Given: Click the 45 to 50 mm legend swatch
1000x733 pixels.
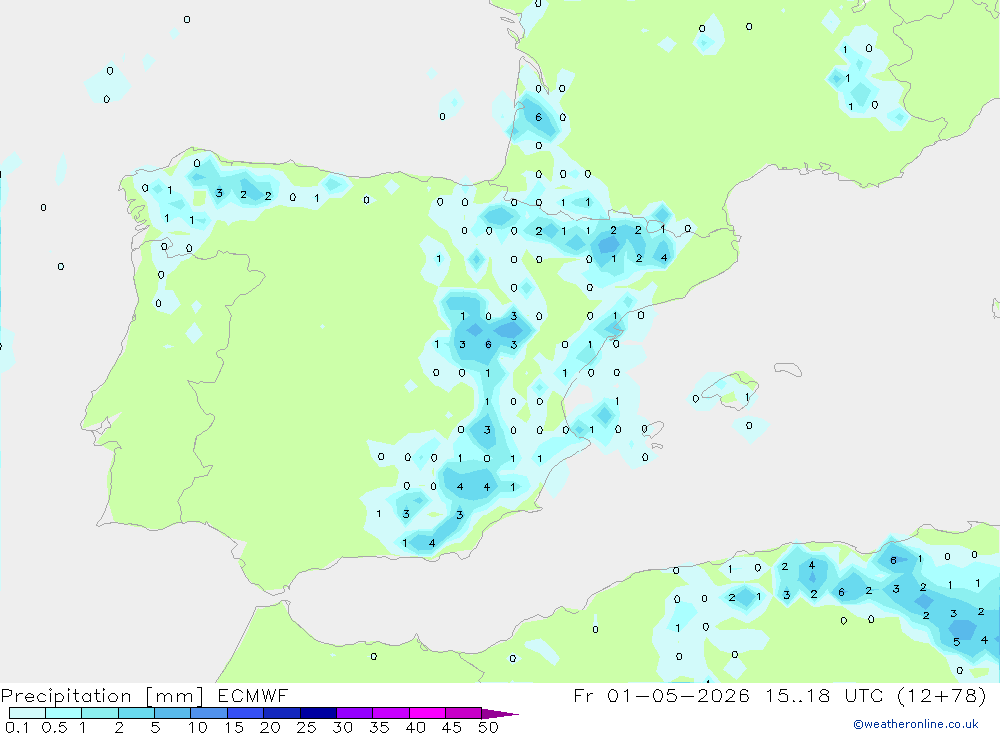Looking at the screenshot, I should (x=464, y=713).
